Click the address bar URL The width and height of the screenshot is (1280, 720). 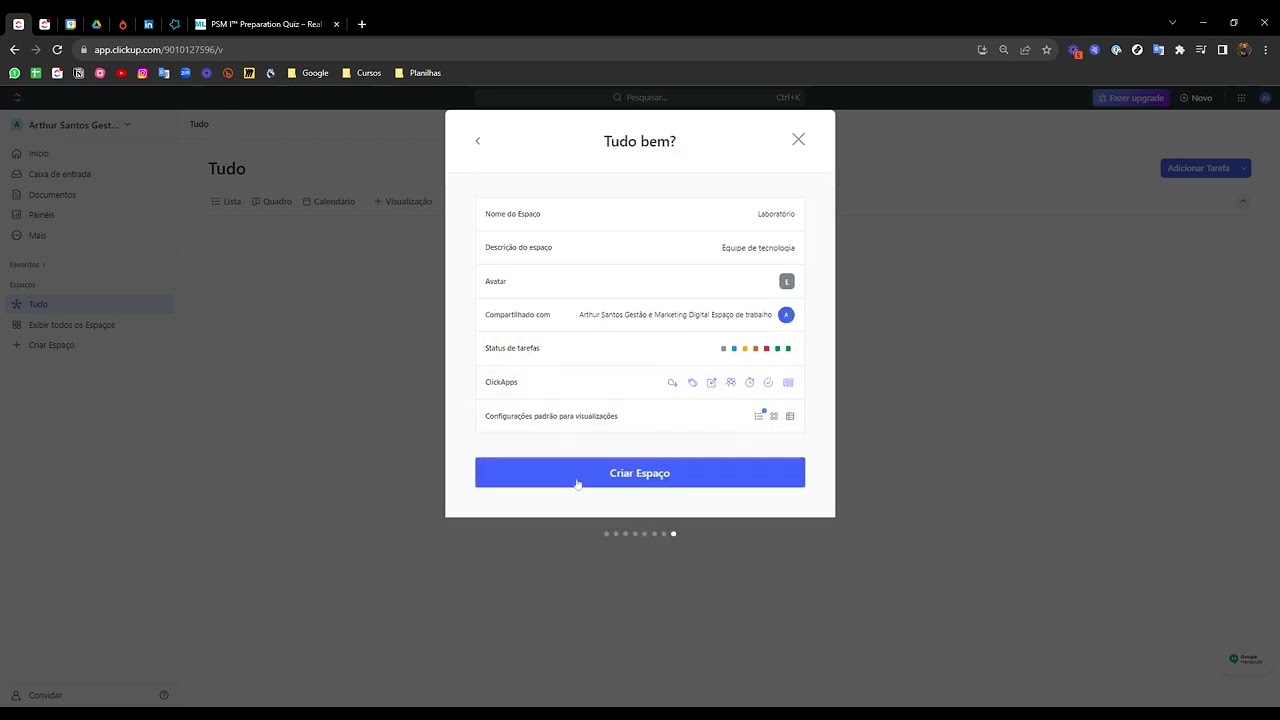click(x=159, y=50)
